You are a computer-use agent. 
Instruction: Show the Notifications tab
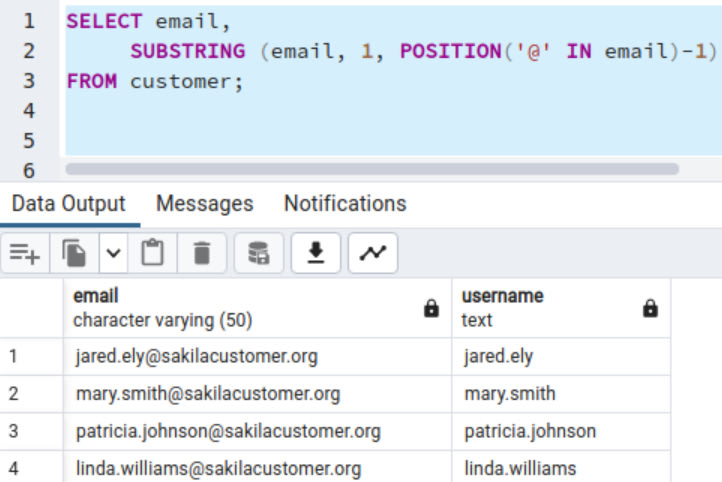coord(345,204)
